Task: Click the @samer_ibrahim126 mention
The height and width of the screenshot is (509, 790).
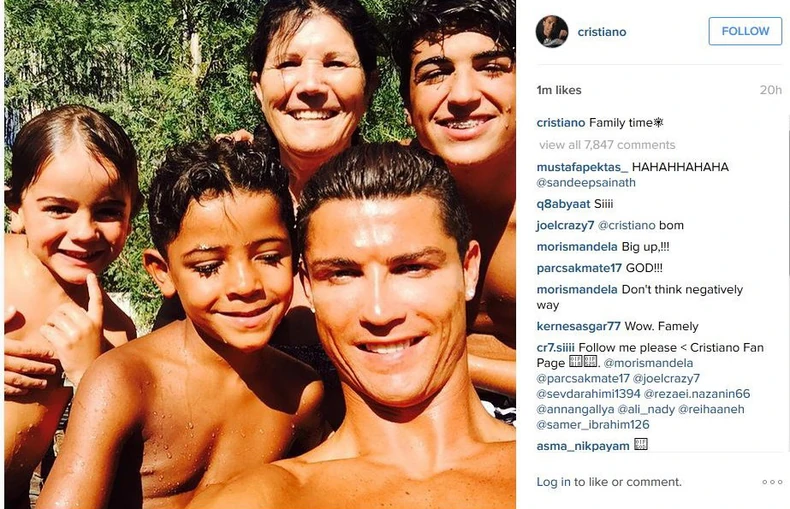Action: (592, 425)
